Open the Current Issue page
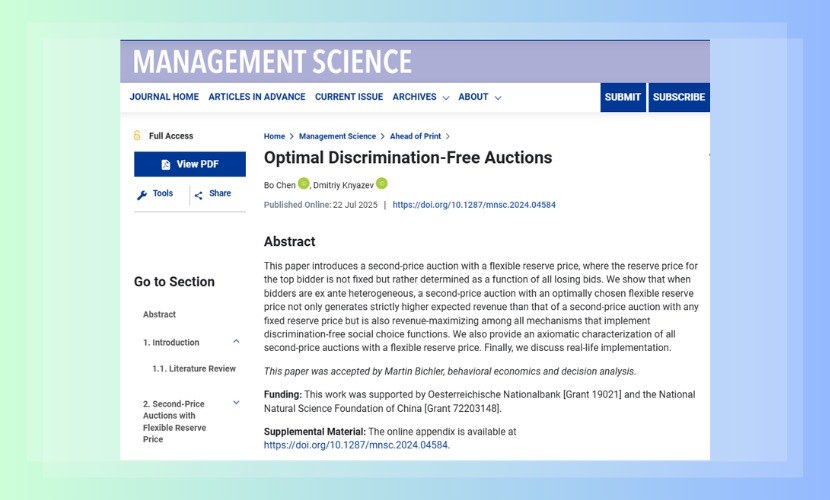The width and height of the screenshot is (830, 500). tap(349, 97)
